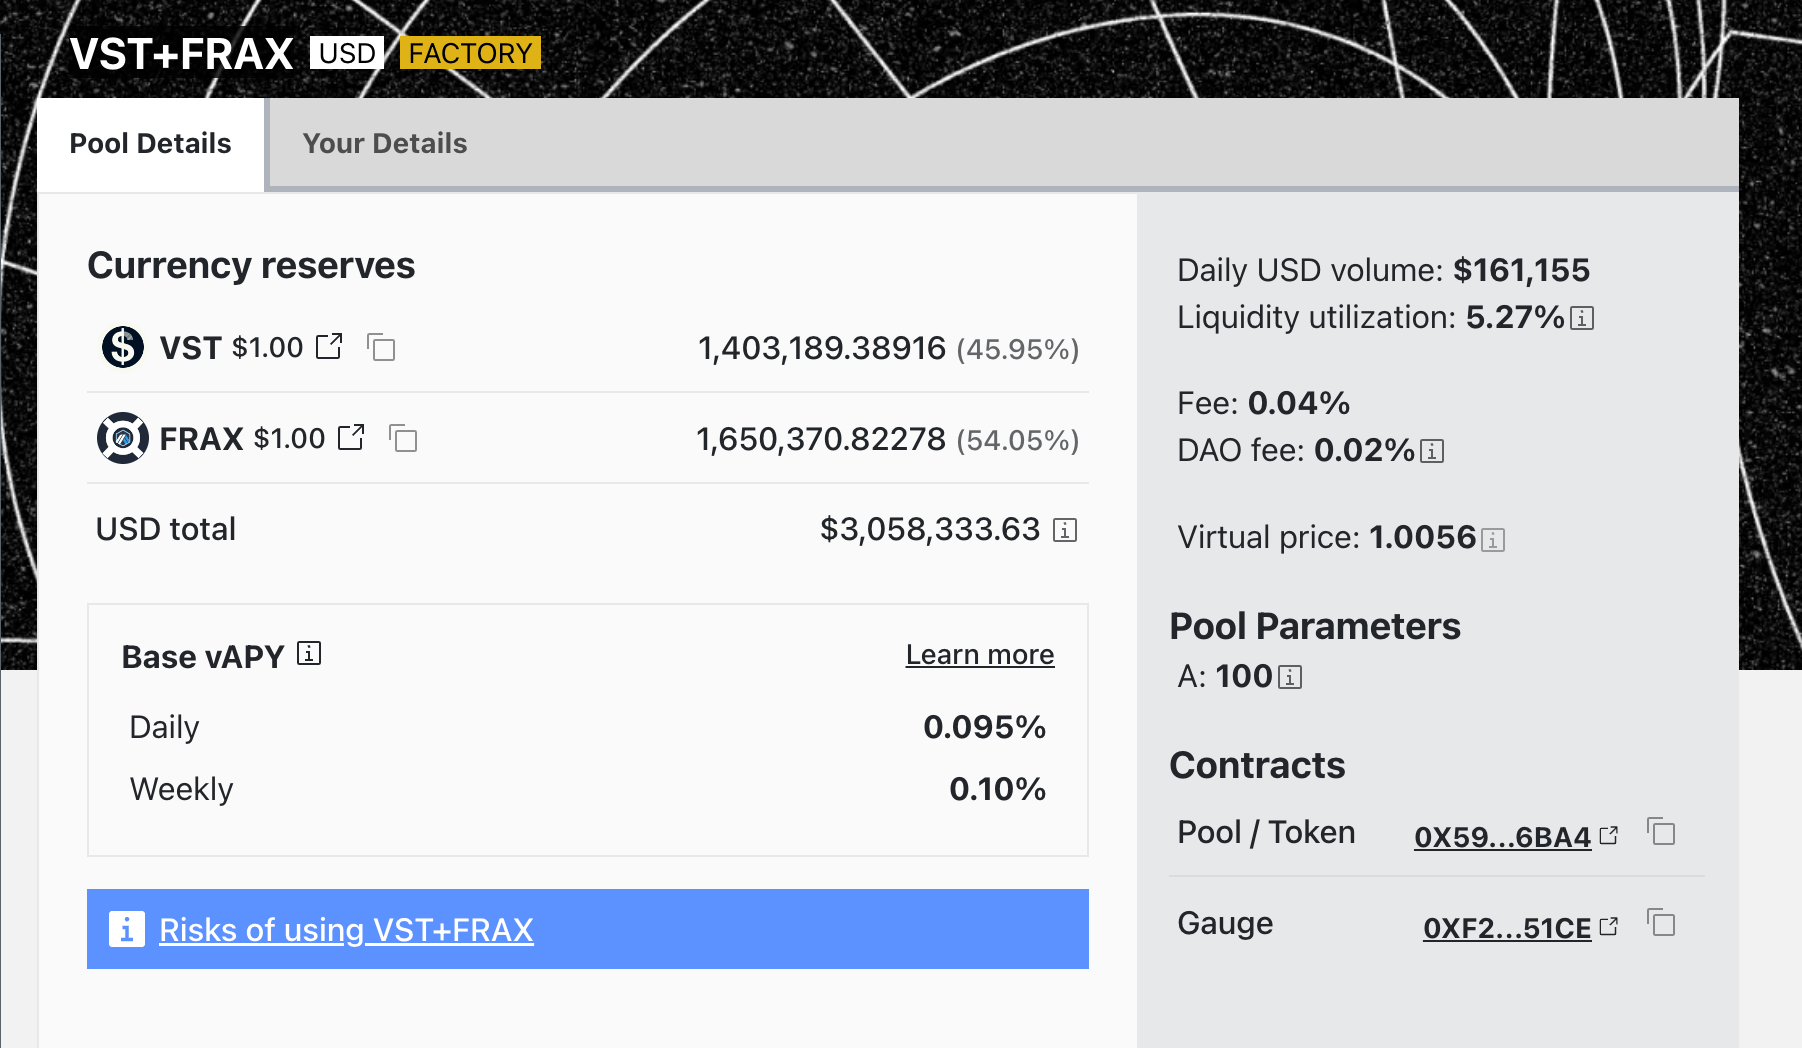Click info icon next to USD total
Screen dimensions: 1802x1048
[x=1065, y=530]
